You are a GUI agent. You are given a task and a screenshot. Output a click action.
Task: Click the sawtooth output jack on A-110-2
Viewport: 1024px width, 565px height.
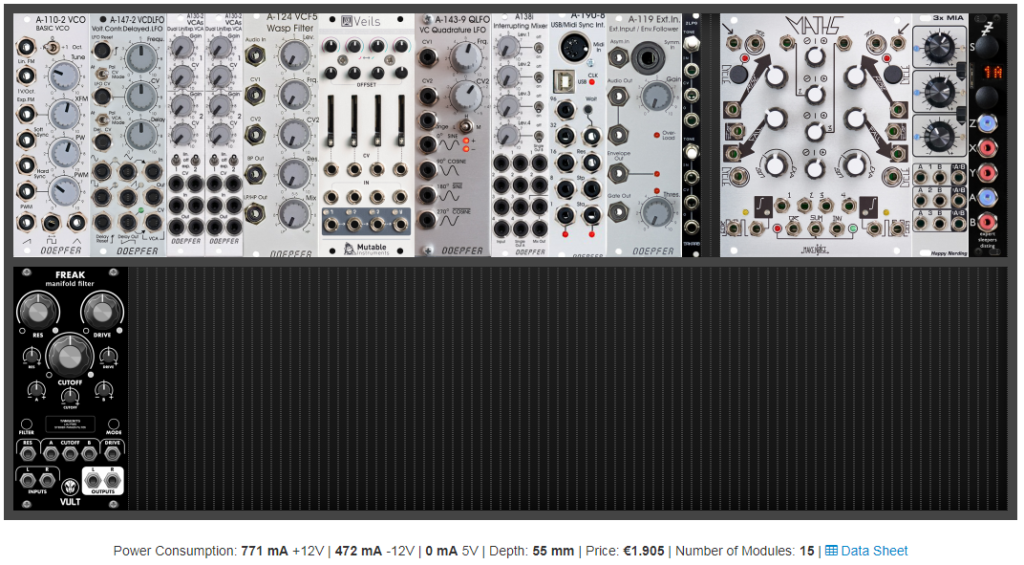25,222
